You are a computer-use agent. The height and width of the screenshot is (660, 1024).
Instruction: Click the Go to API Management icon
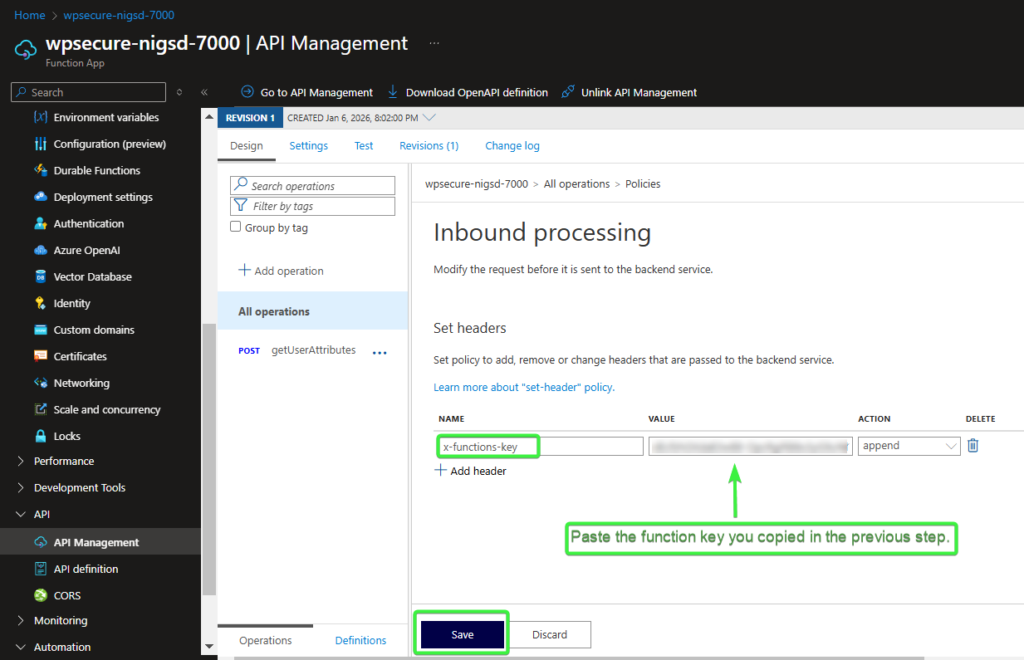(x=247, y=92)
